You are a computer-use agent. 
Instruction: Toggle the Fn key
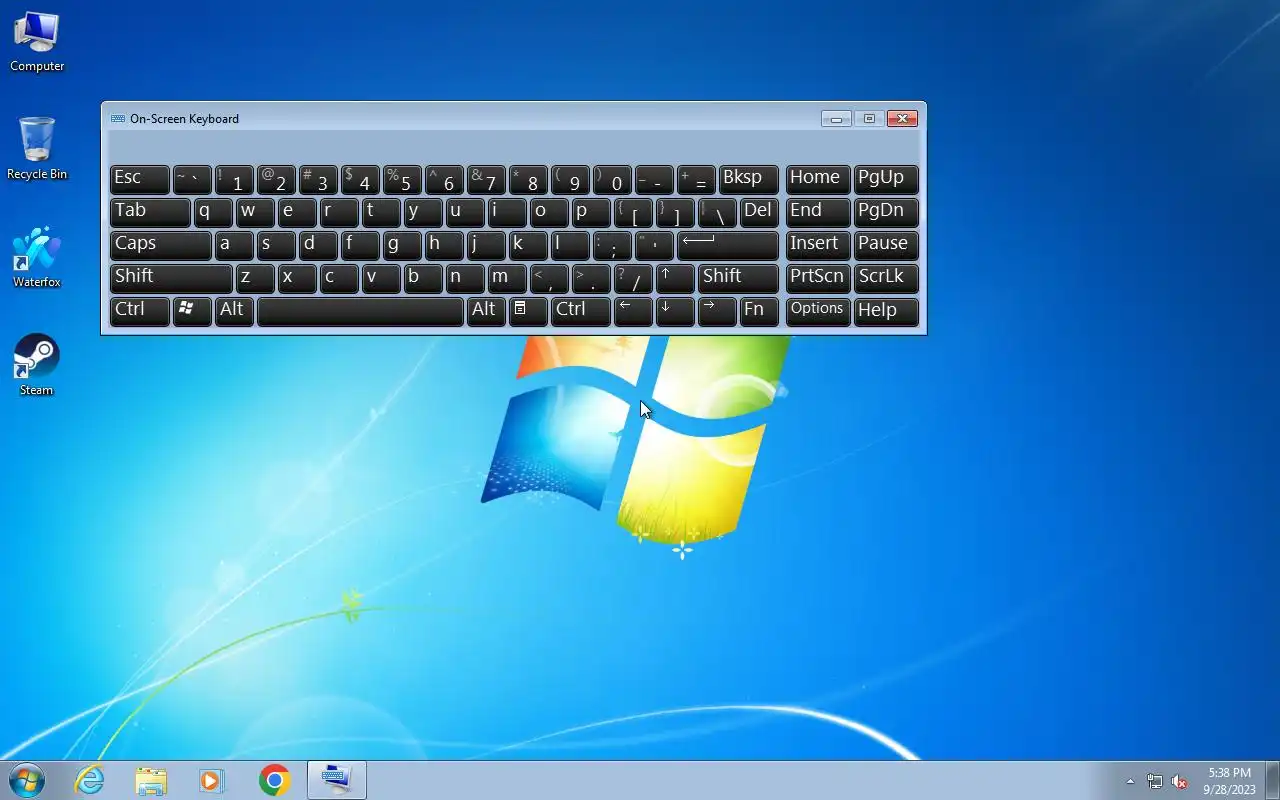click(759, 311)
